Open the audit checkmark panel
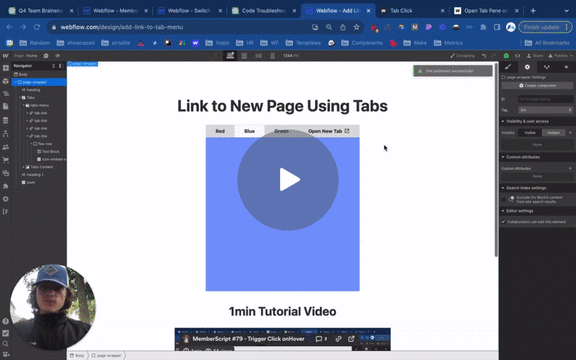This screenshot has width=576, height=360. coord(6,333)
